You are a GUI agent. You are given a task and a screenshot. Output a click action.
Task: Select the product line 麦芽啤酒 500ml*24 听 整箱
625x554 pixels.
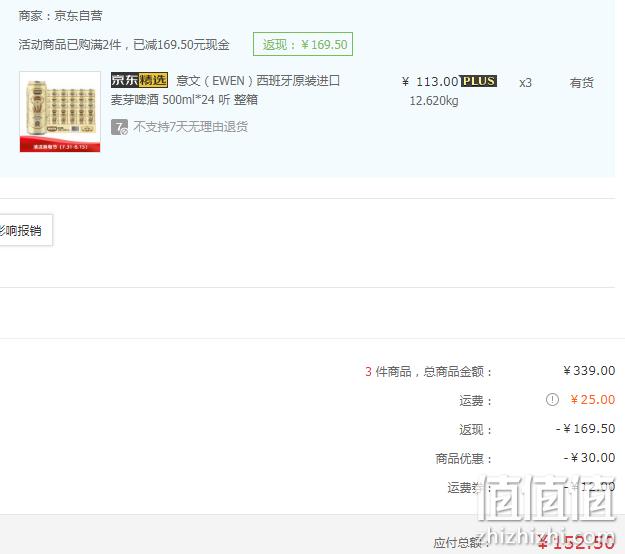click(x=184, y=99)
